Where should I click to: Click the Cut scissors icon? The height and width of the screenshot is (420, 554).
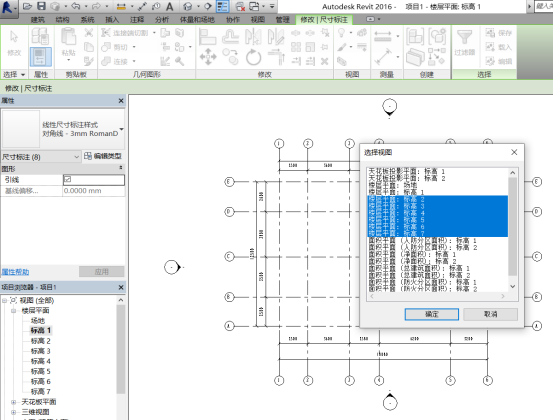click(89, 33)
